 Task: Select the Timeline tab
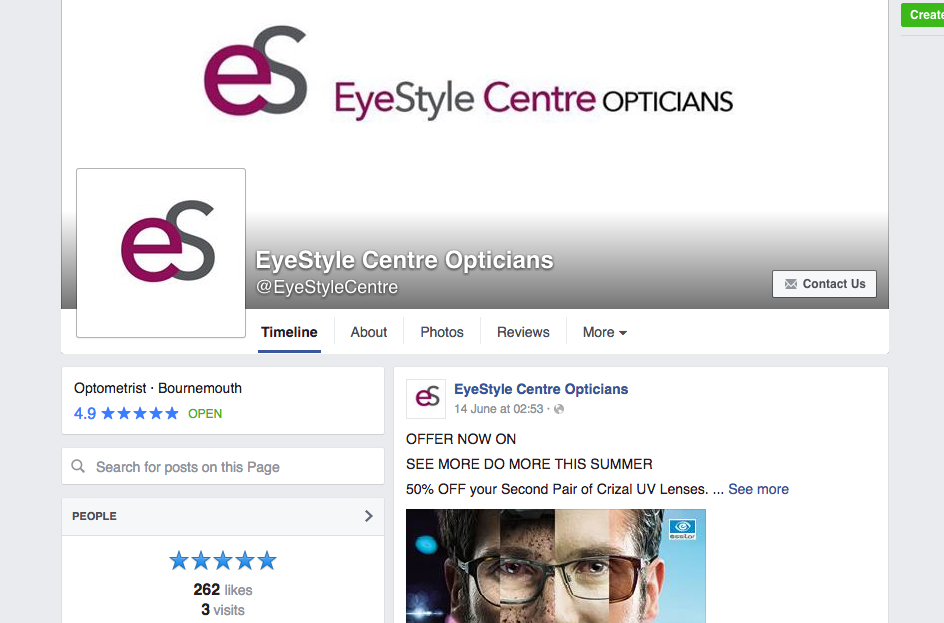[289, 332]
